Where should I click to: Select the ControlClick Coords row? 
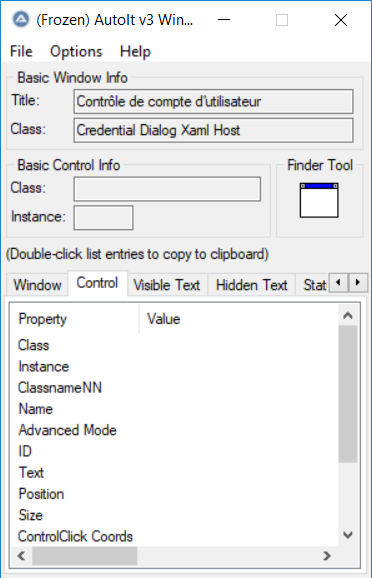pos(174,536)
